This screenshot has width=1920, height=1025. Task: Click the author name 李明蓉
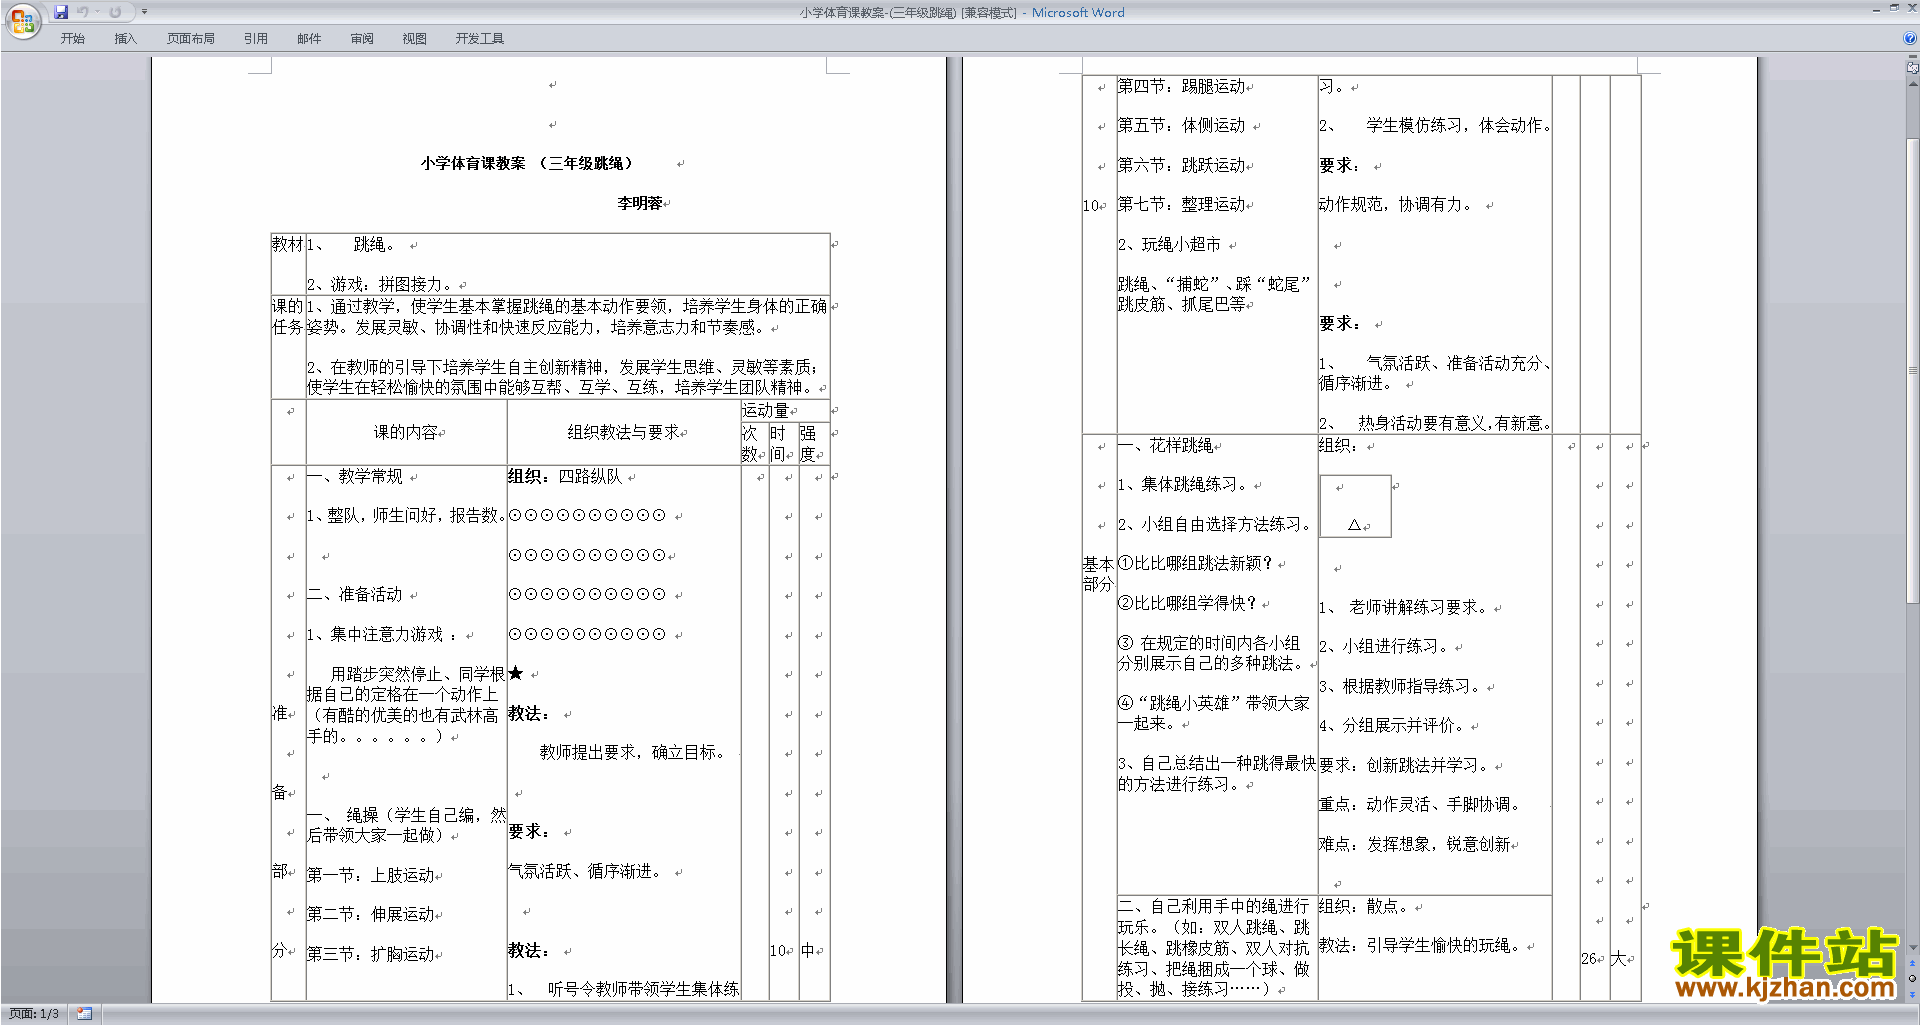pyautogui.click(x=640, y=203)
